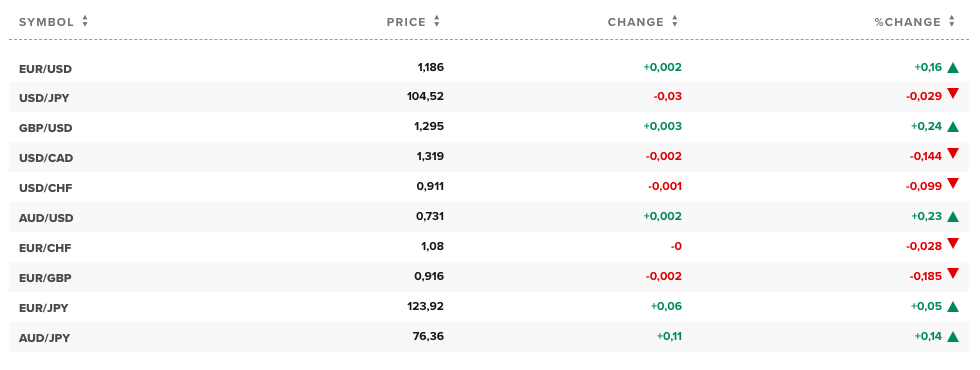Sort table by SYMBOL column arrows
The width and height of the screenshot is (980, 370).
point(85,21)
